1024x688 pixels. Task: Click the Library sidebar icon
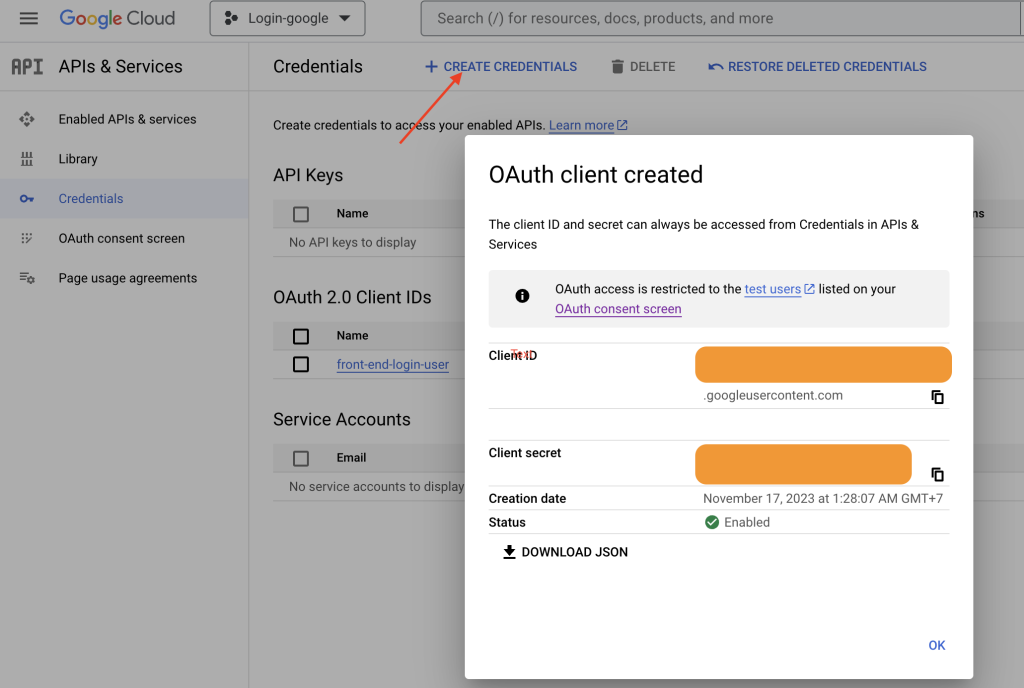tap(27, 159)
